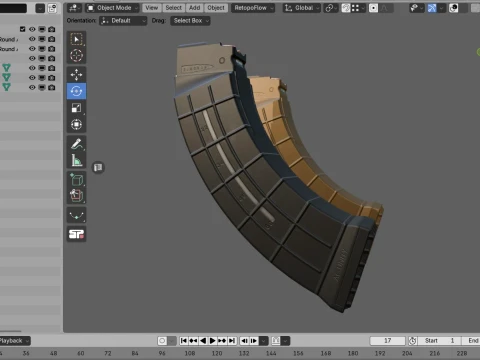Select the first Round item in the outliner
The width and height of the screenshot is (480, 360).
tap(9, 39)
